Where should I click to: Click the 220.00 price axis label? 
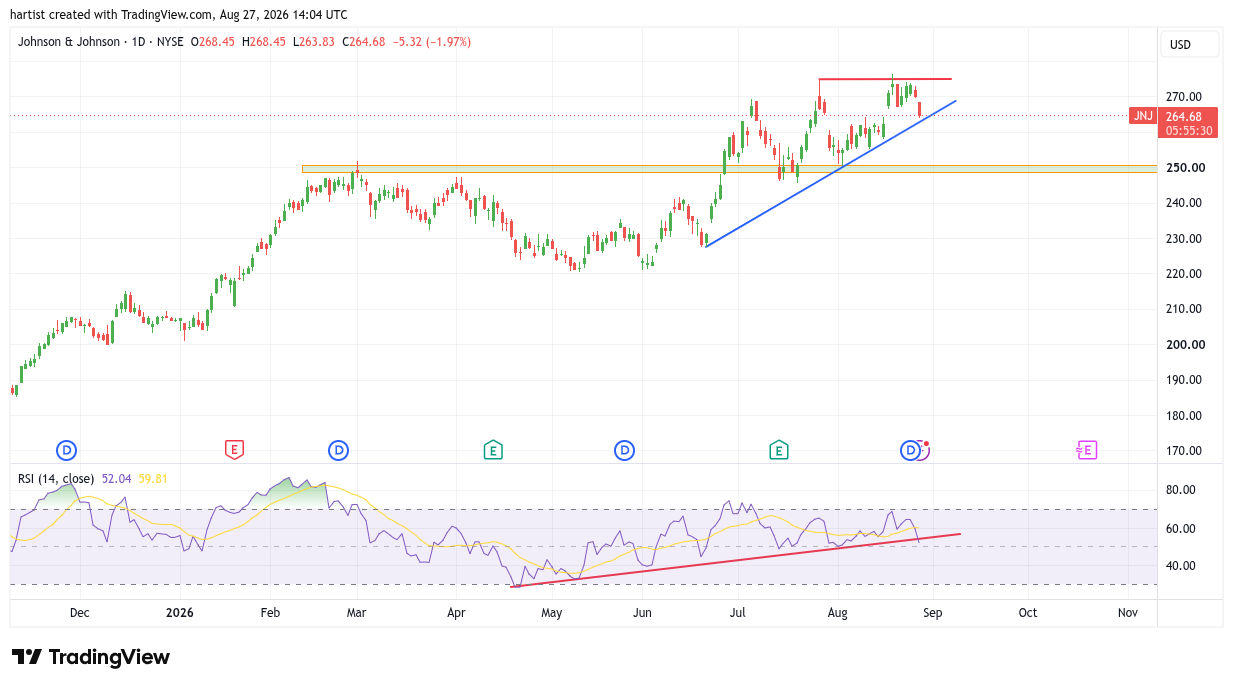coord(1185,274)
